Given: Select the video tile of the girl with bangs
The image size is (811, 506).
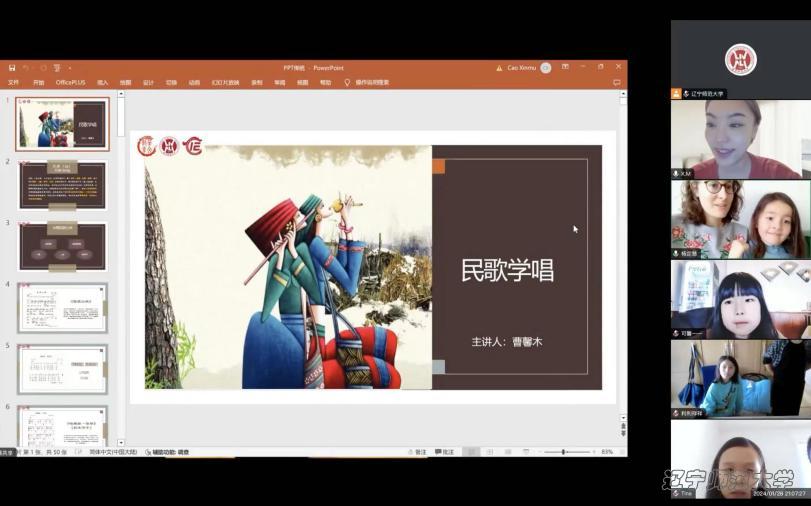Looking at the screenshot, I should 741,300.
